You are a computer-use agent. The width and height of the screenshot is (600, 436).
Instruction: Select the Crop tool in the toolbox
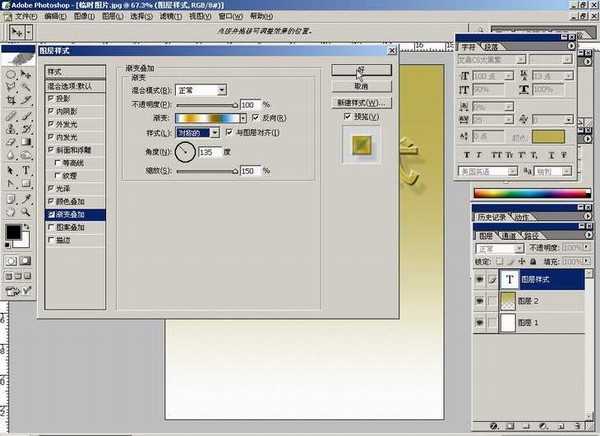click(x=11, y=100)
